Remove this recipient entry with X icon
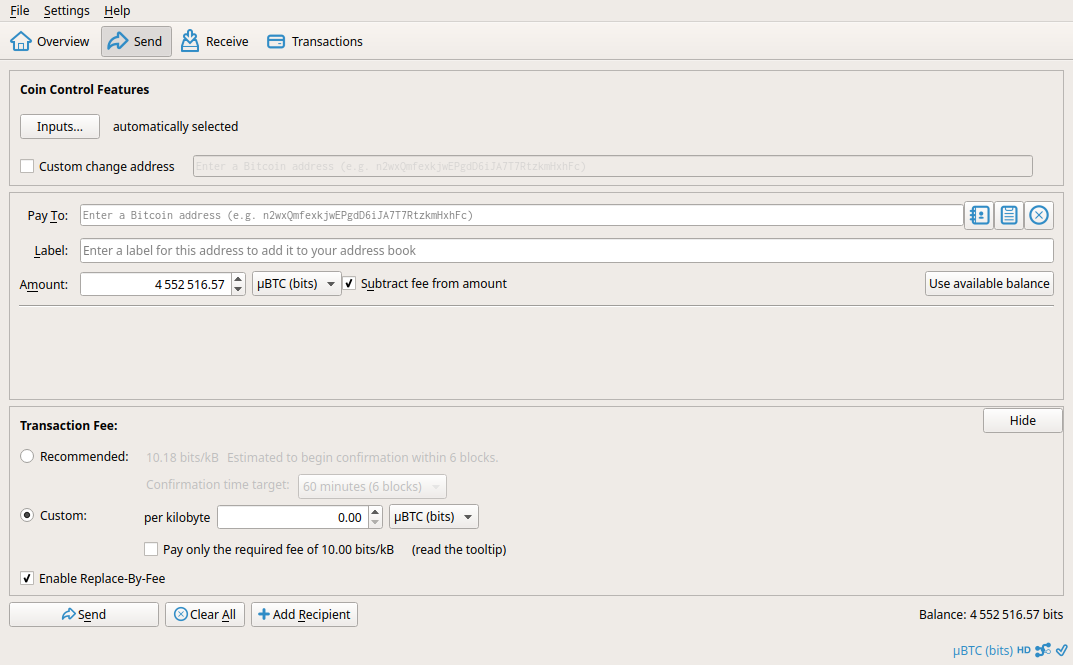The width and height of the screenshot is (1073, 665). [x=1038, y=216]
